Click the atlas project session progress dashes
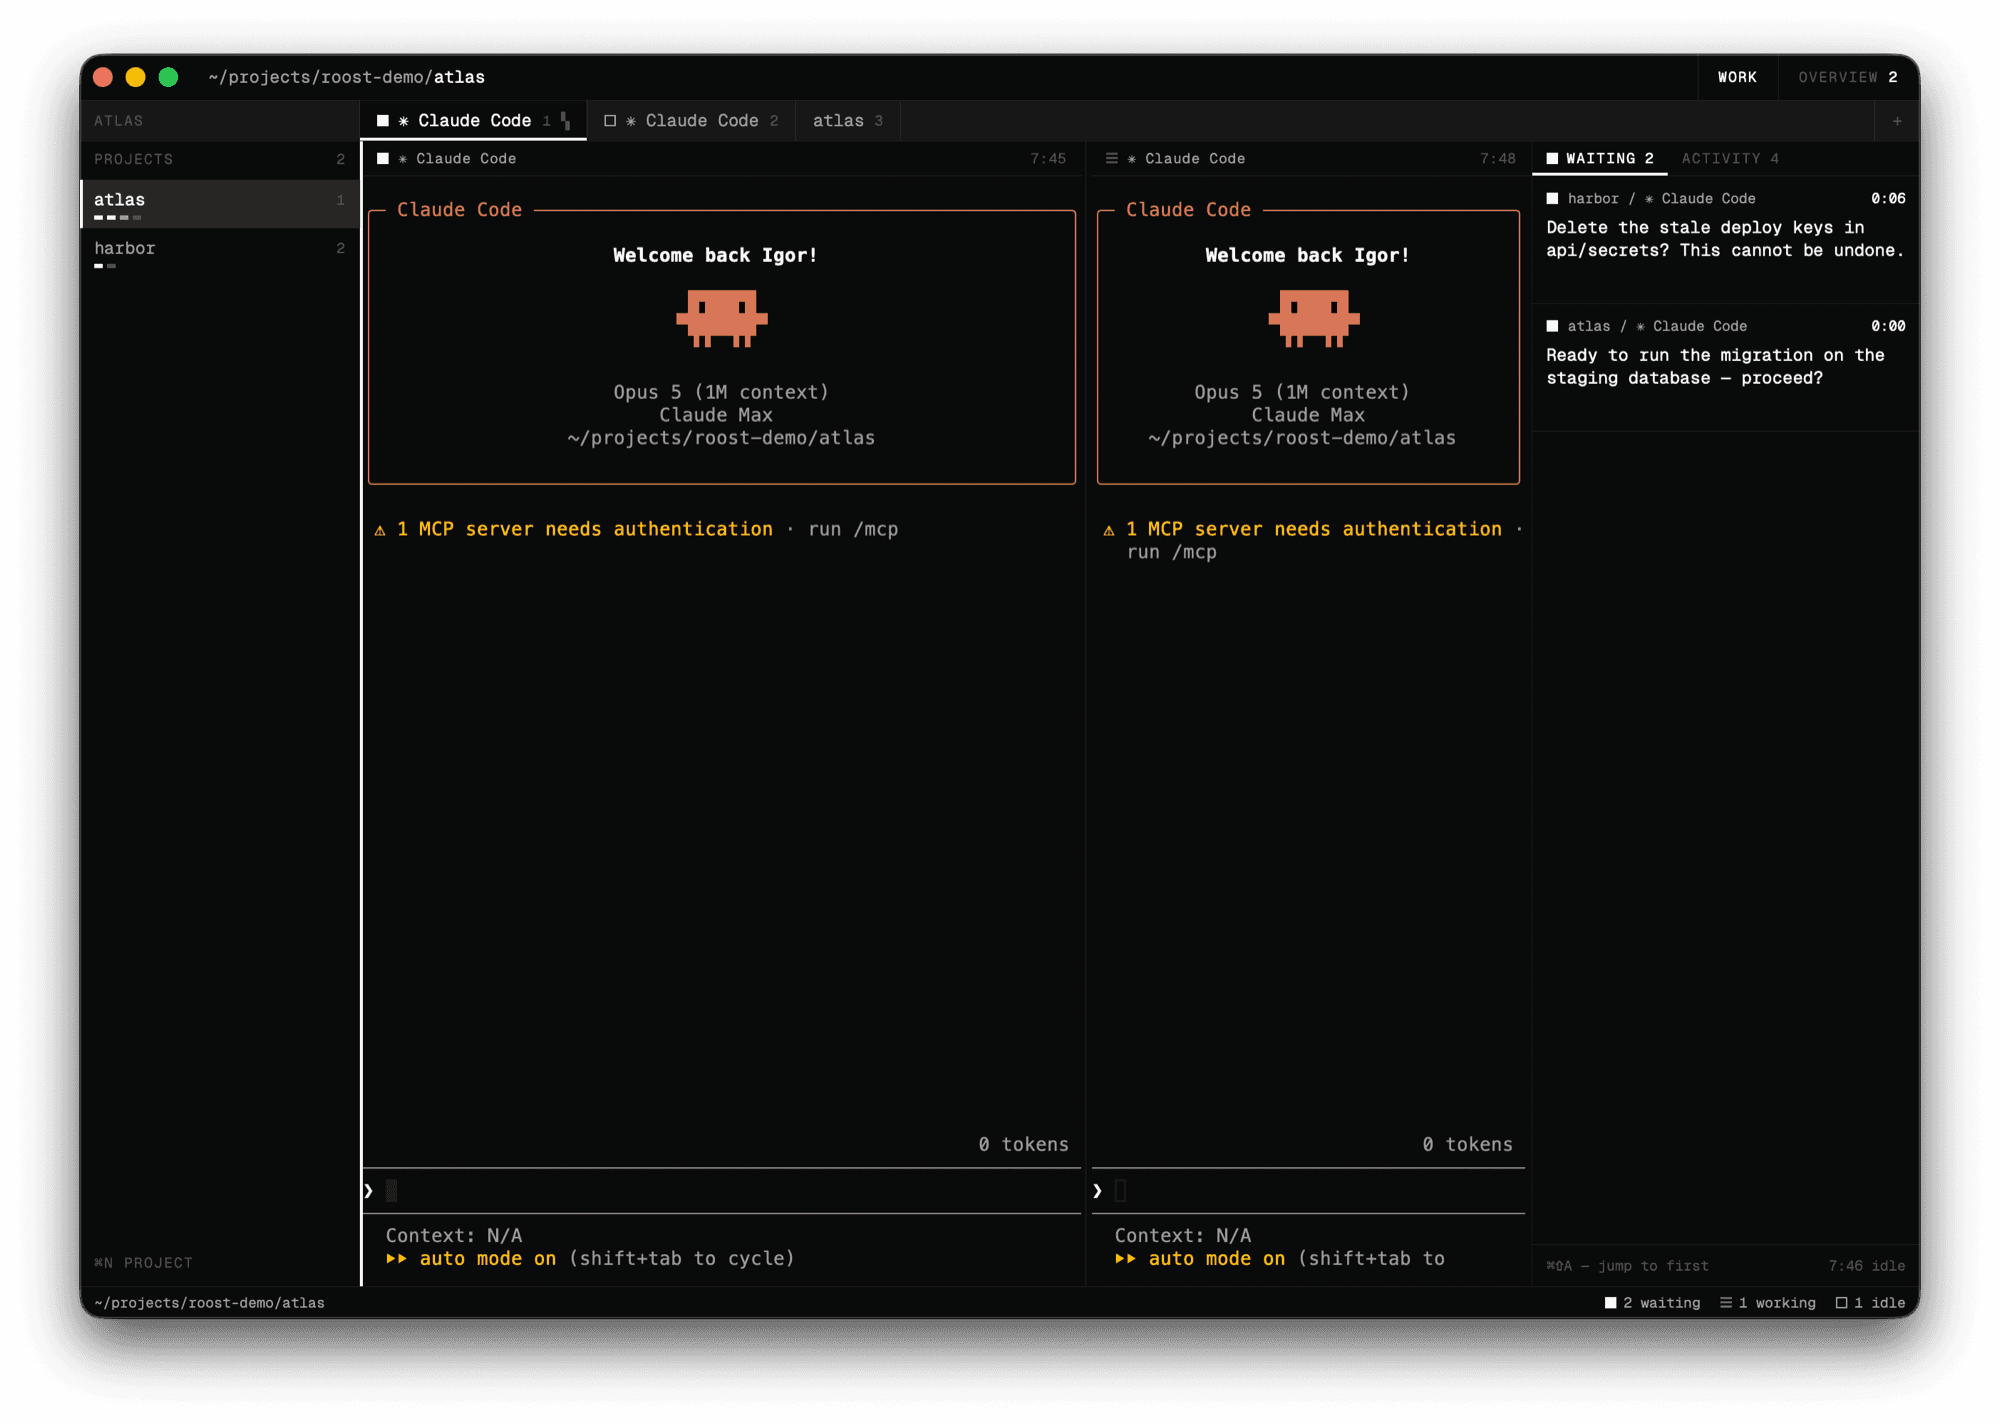 click(x=117, y=217)
